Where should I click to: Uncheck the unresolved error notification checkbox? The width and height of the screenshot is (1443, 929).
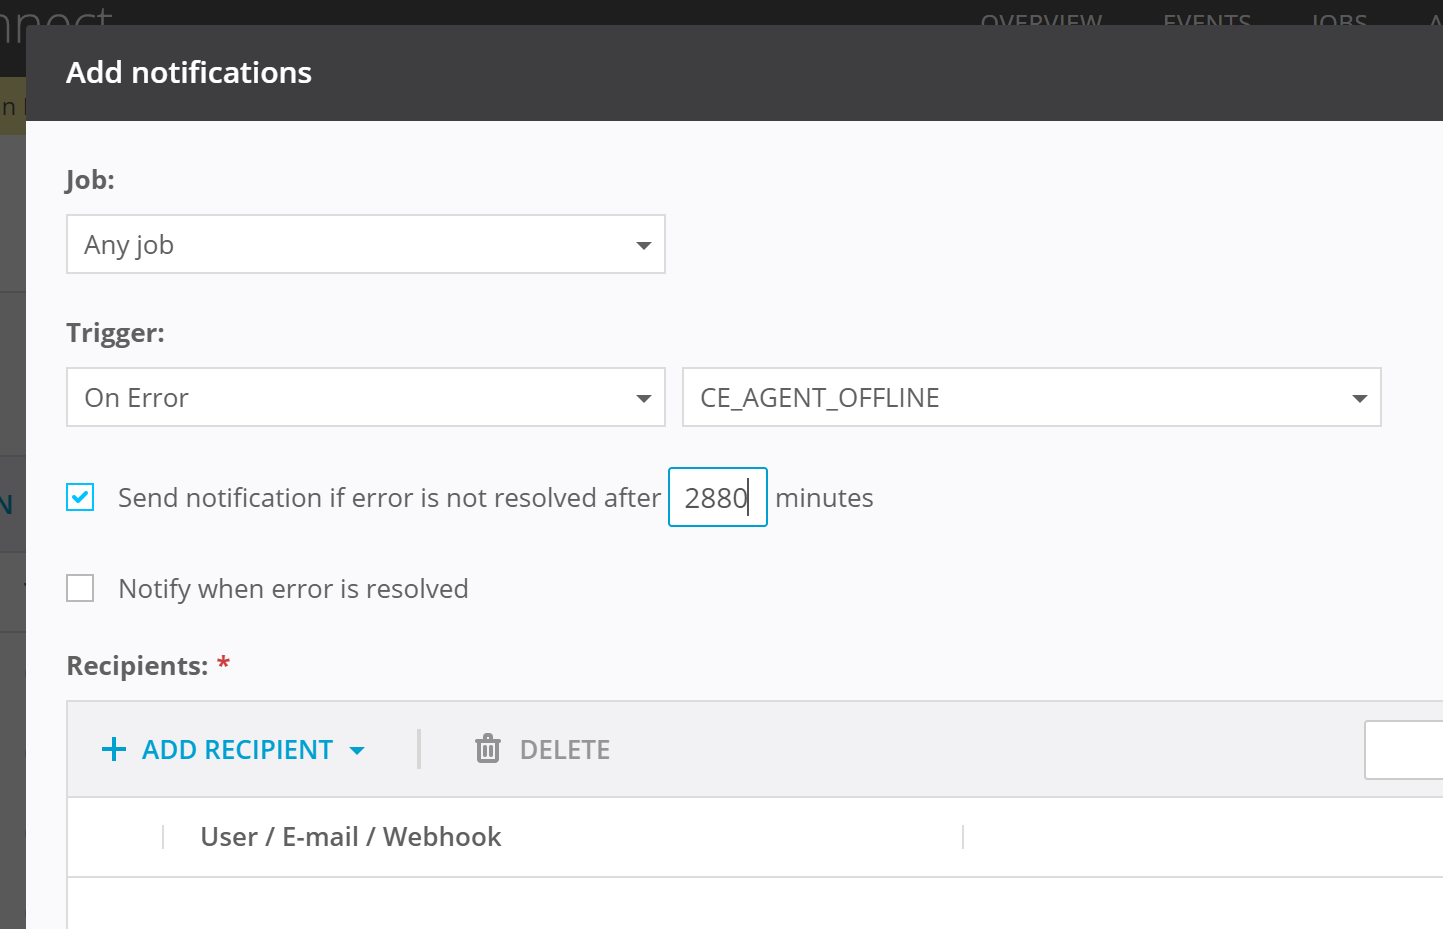click(80, 497)
